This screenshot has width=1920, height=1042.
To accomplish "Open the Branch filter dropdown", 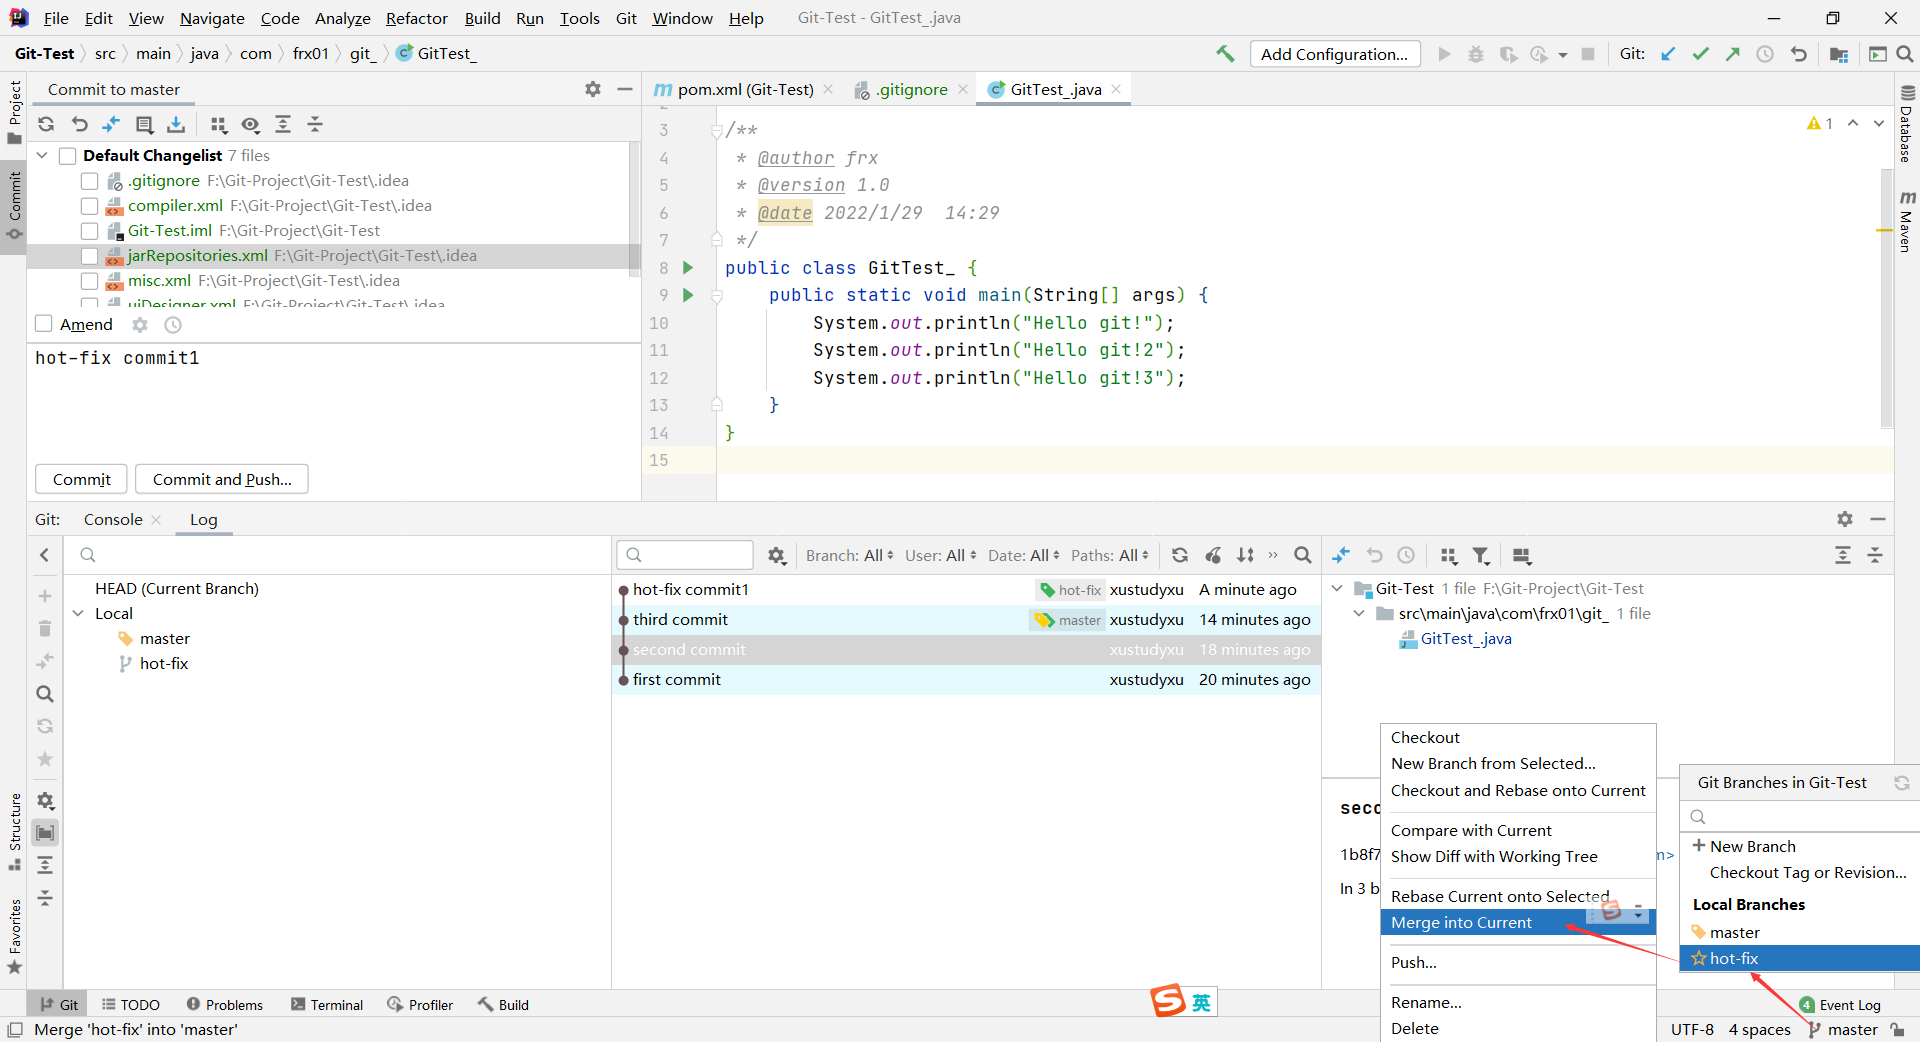I will click(x=850, y=555).
